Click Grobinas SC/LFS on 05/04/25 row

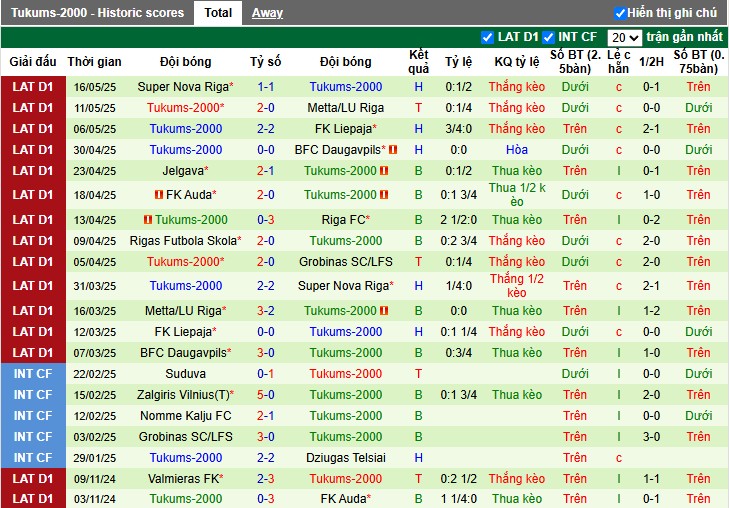coord(345,262)
